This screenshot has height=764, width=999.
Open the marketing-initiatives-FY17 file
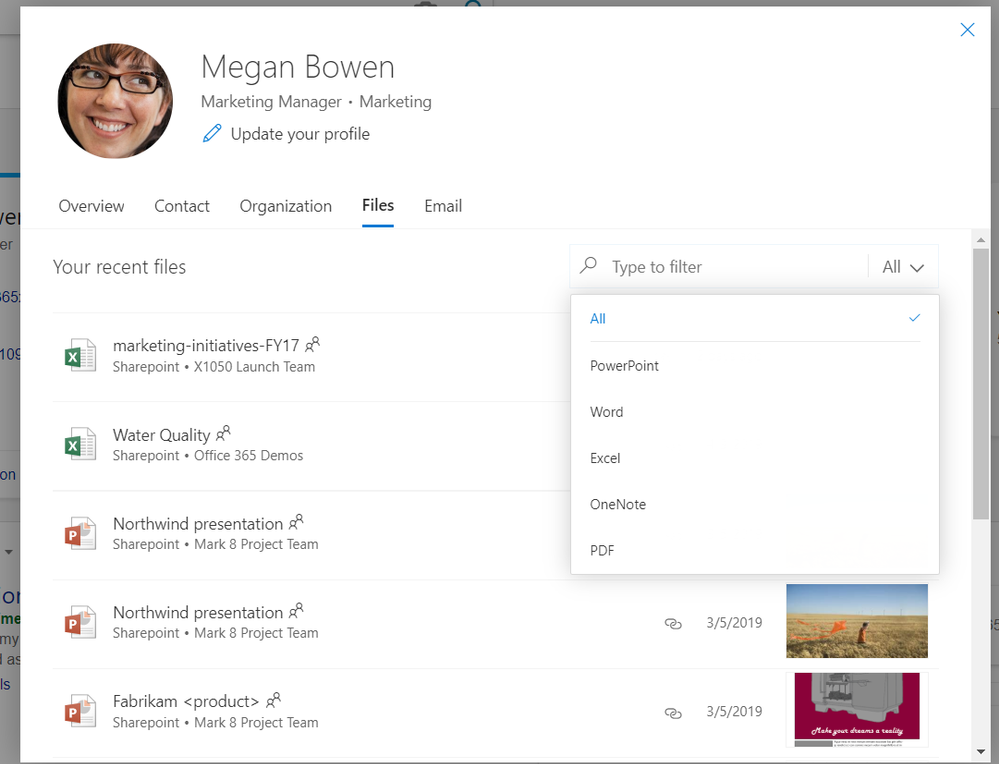208,345
